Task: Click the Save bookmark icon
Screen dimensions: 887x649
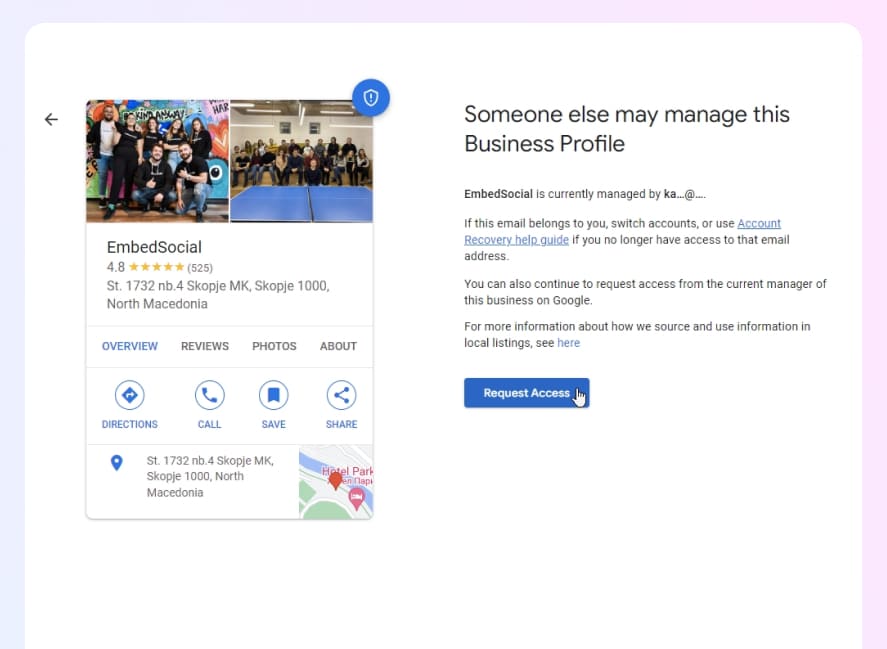Action: pyautogui.click(x=273, y=395)
